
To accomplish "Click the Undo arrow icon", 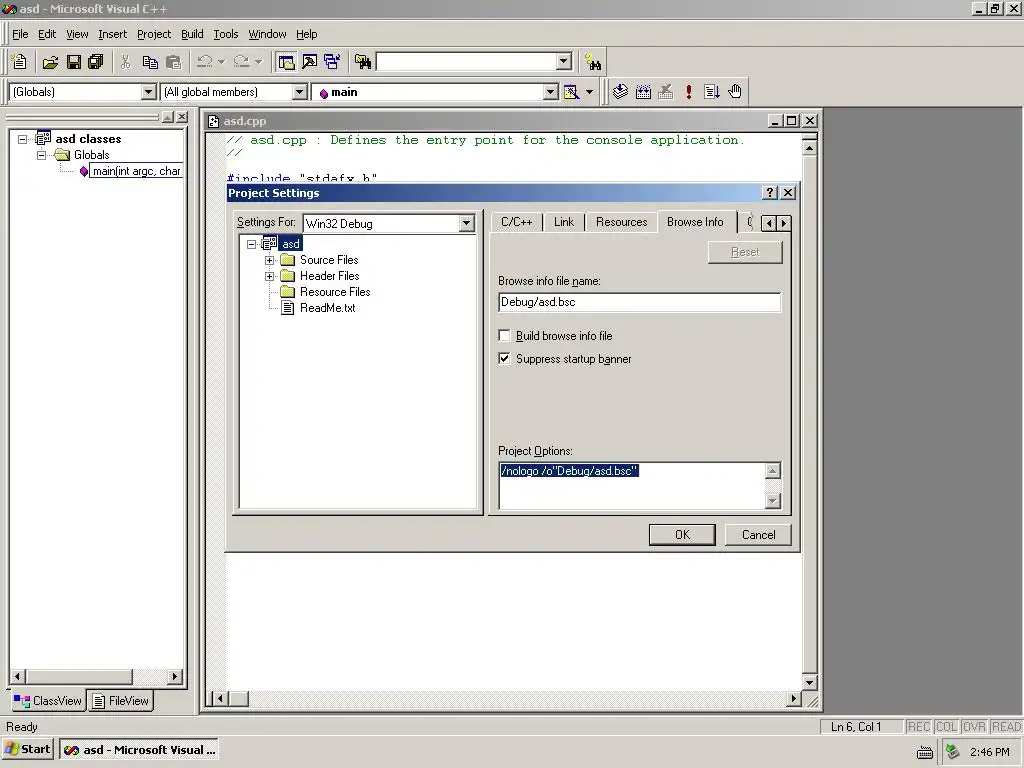I will [x=204, y=62].
